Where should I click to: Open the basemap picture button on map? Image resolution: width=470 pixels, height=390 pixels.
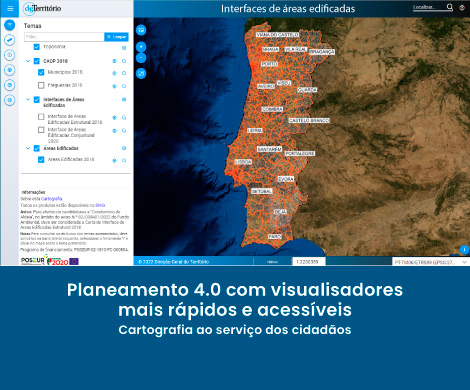[141, 30]
